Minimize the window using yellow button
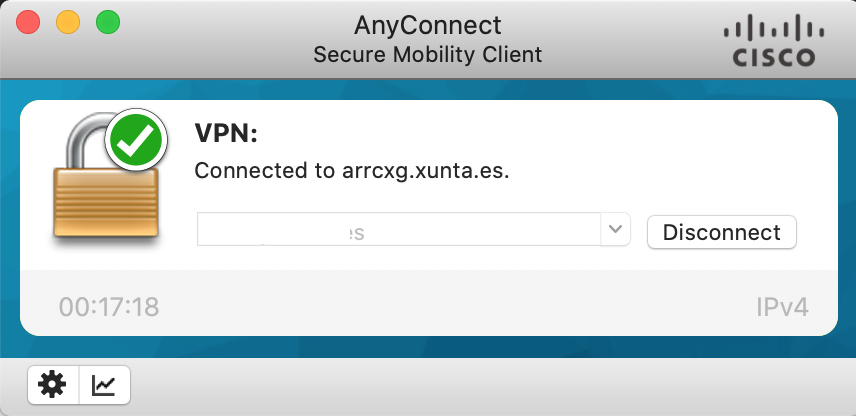 point(68,22)
